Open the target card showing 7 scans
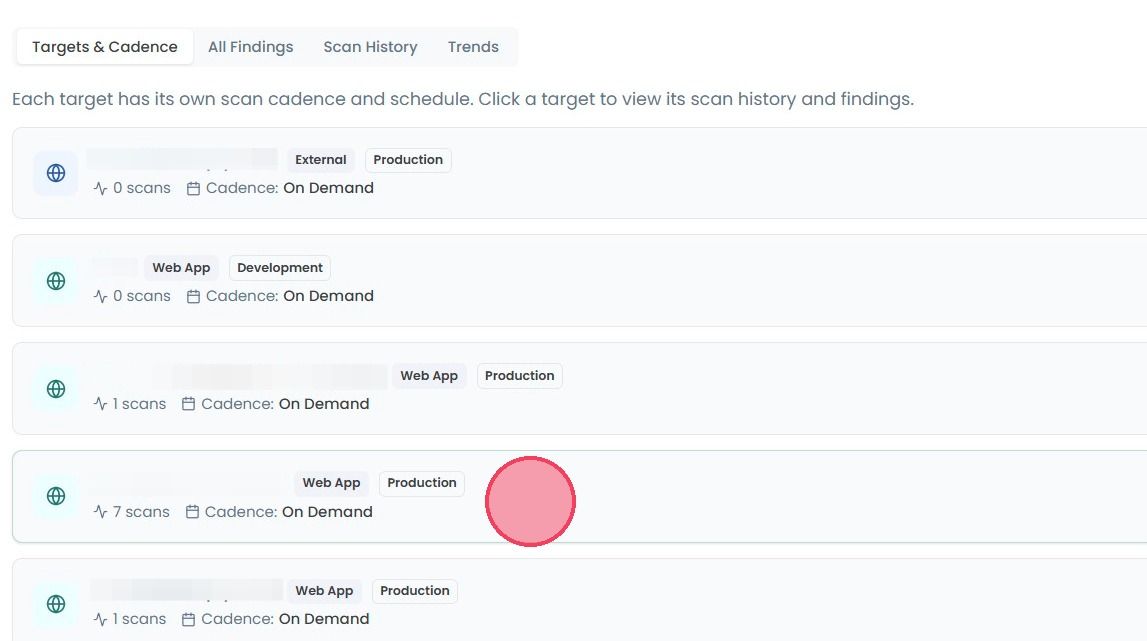This screenshot has height=641, width=1147. click(x=579, y=497)
